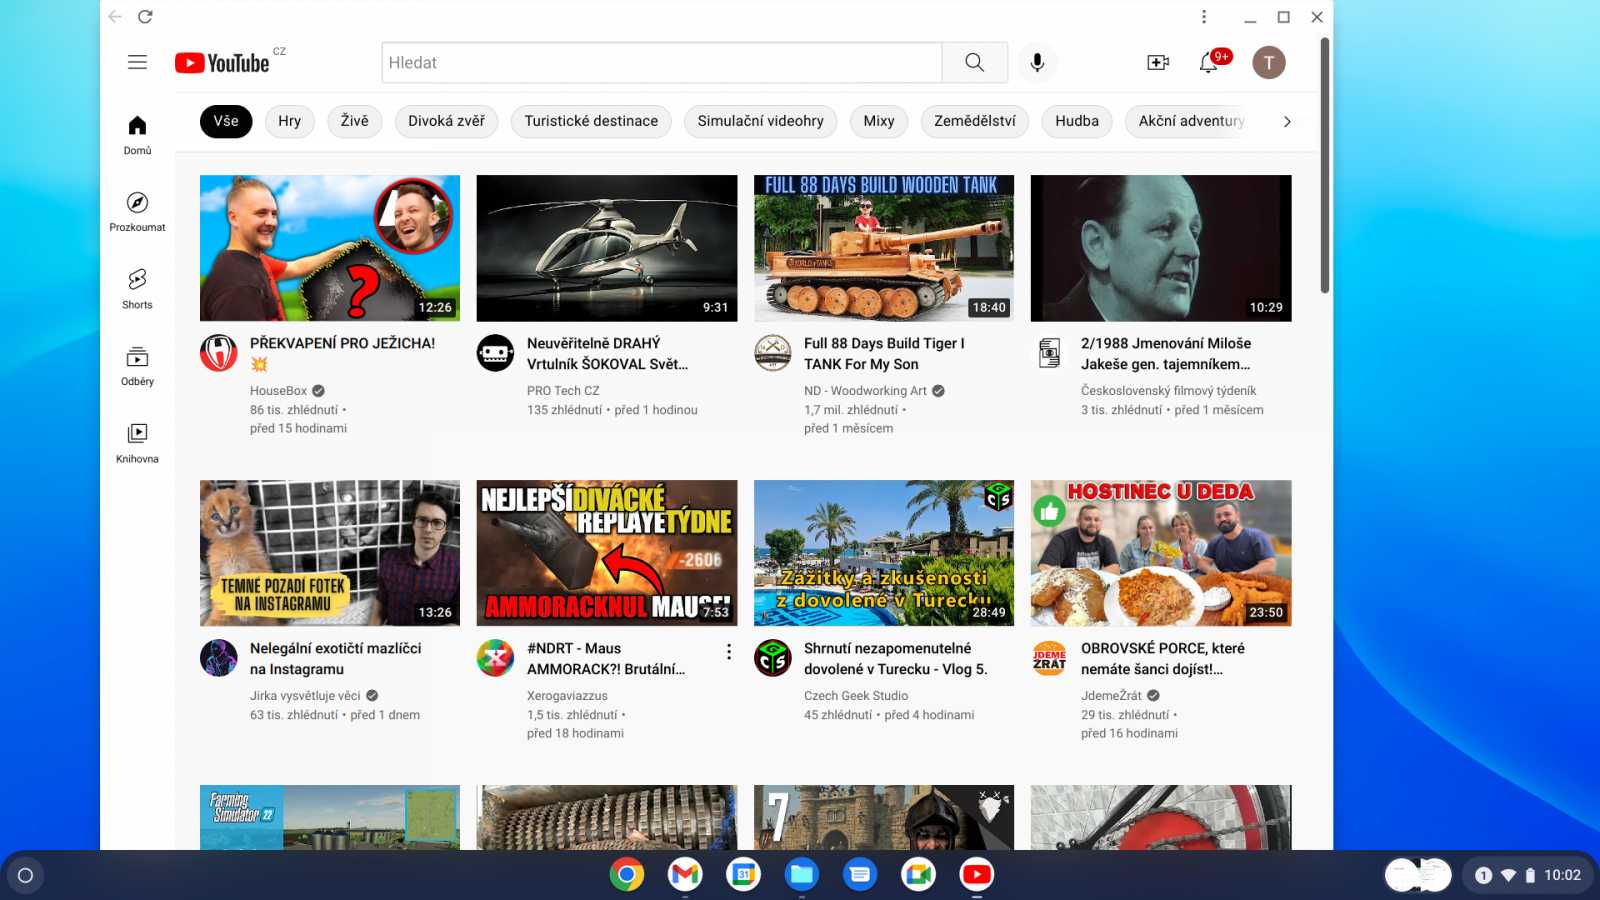Open the notifications bell
1600x900 pixels.
coord(1209,62)
